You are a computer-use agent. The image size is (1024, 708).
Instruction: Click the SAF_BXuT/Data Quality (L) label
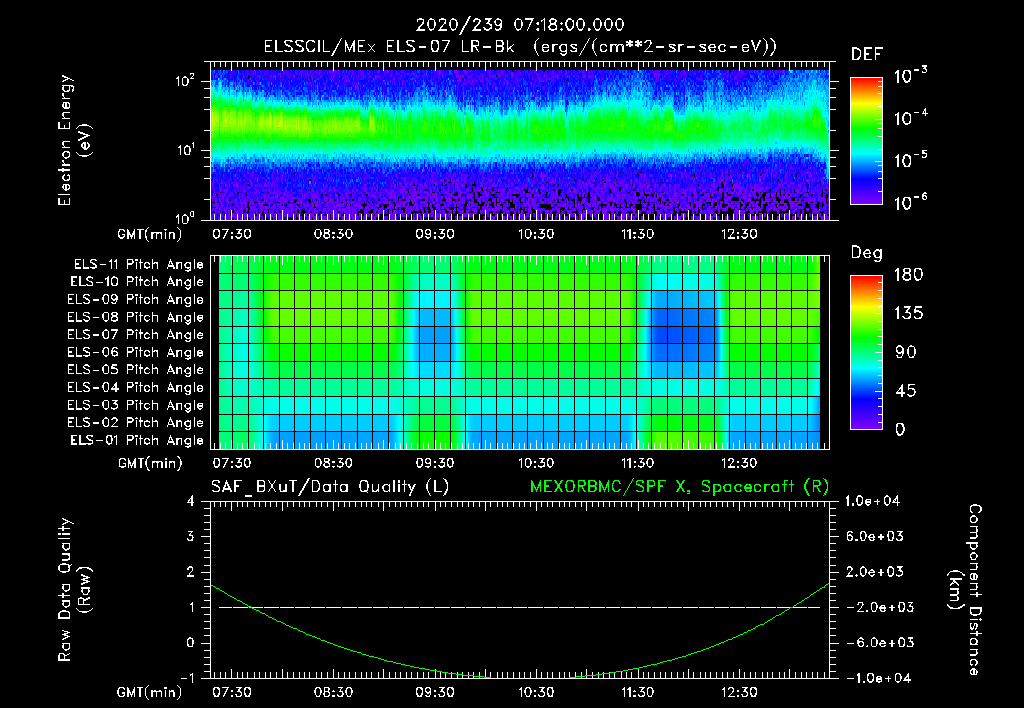tap(330, 487)
